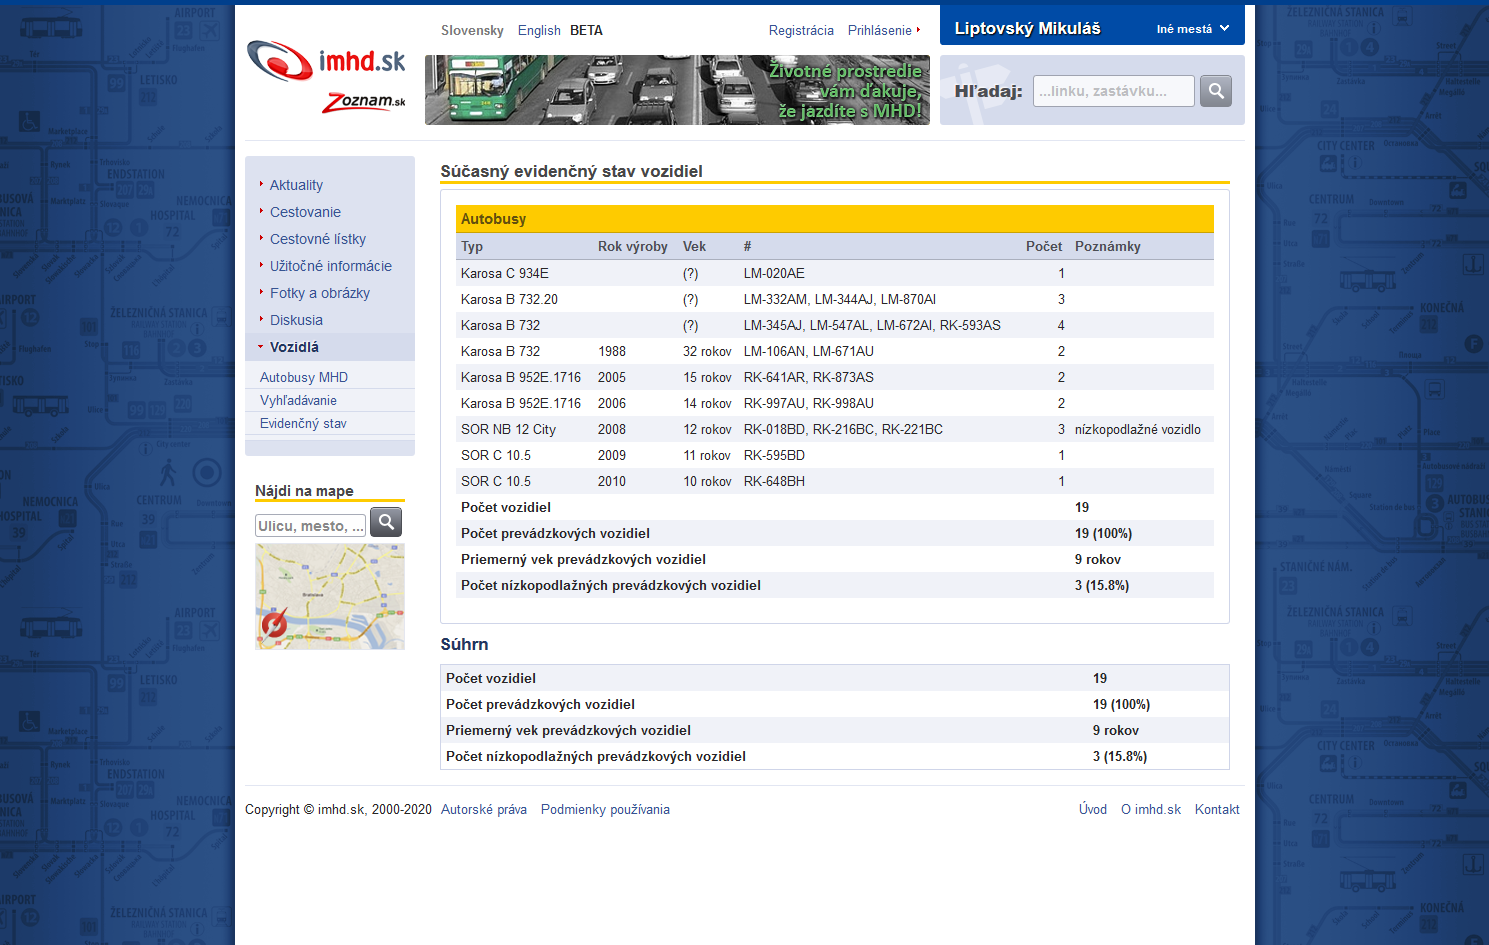
Task: Click the imhd.sk logo
Action: coord(326,62)
